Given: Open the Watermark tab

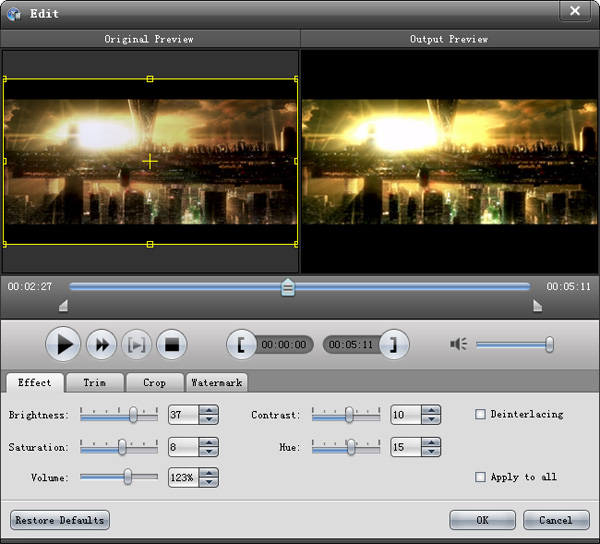Looking at the screenshot, I should [x=217, y=383].
